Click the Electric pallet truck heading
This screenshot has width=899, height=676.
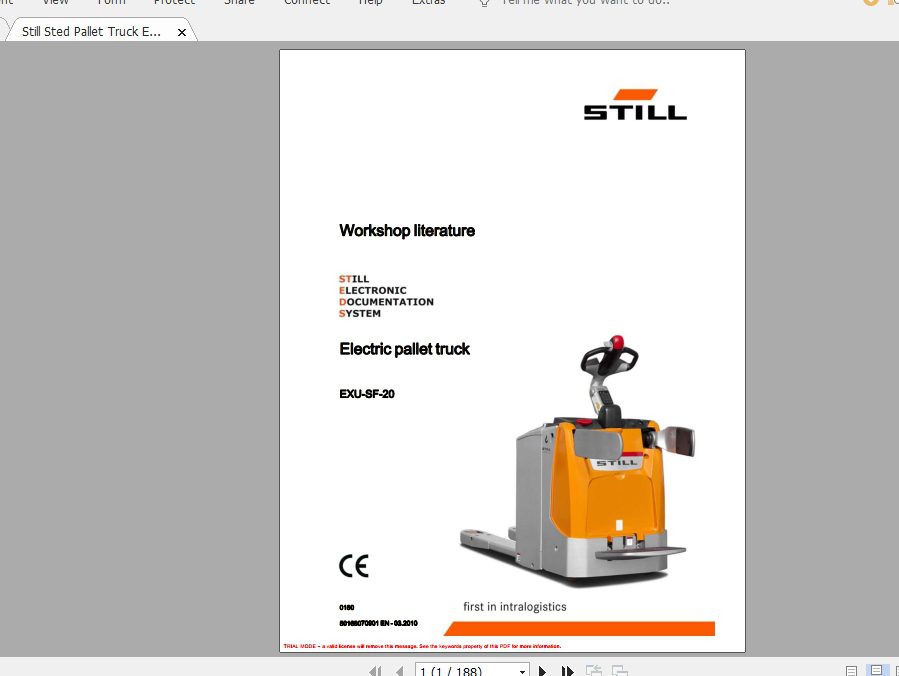[x=404, y=349]
